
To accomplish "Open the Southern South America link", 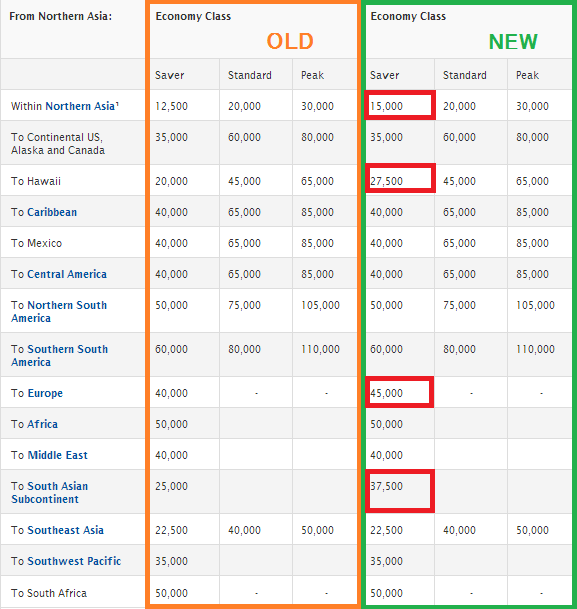I will point(59,355).
